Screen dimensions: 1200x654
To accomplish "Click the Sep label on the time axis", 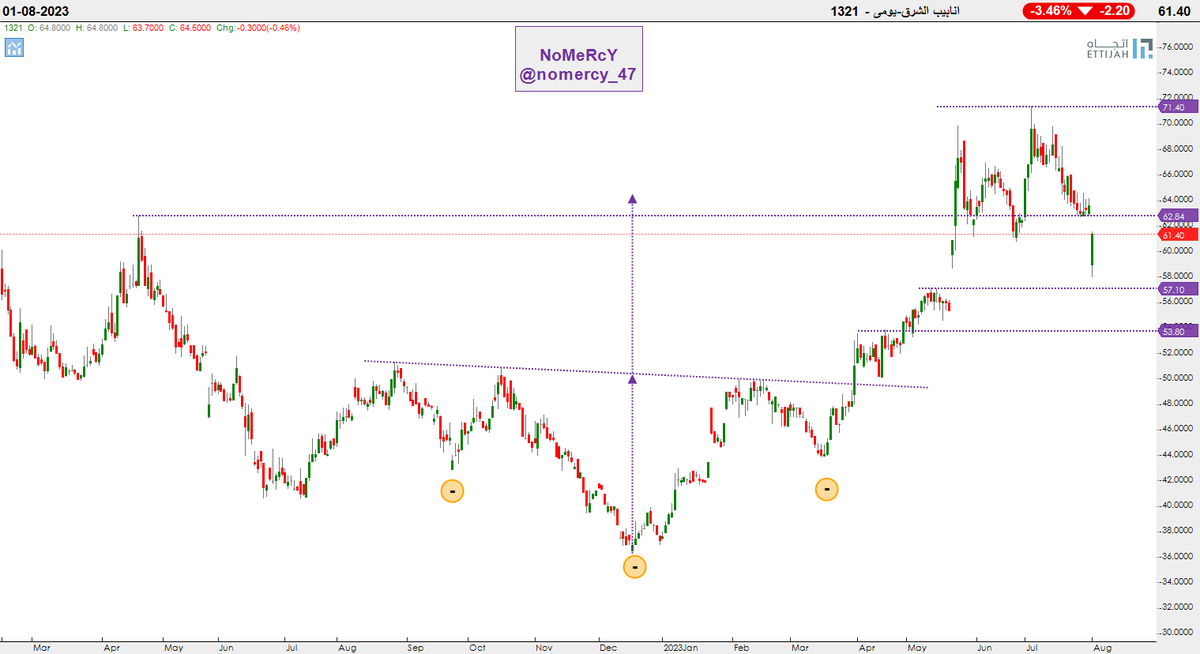I will [415, 646].
